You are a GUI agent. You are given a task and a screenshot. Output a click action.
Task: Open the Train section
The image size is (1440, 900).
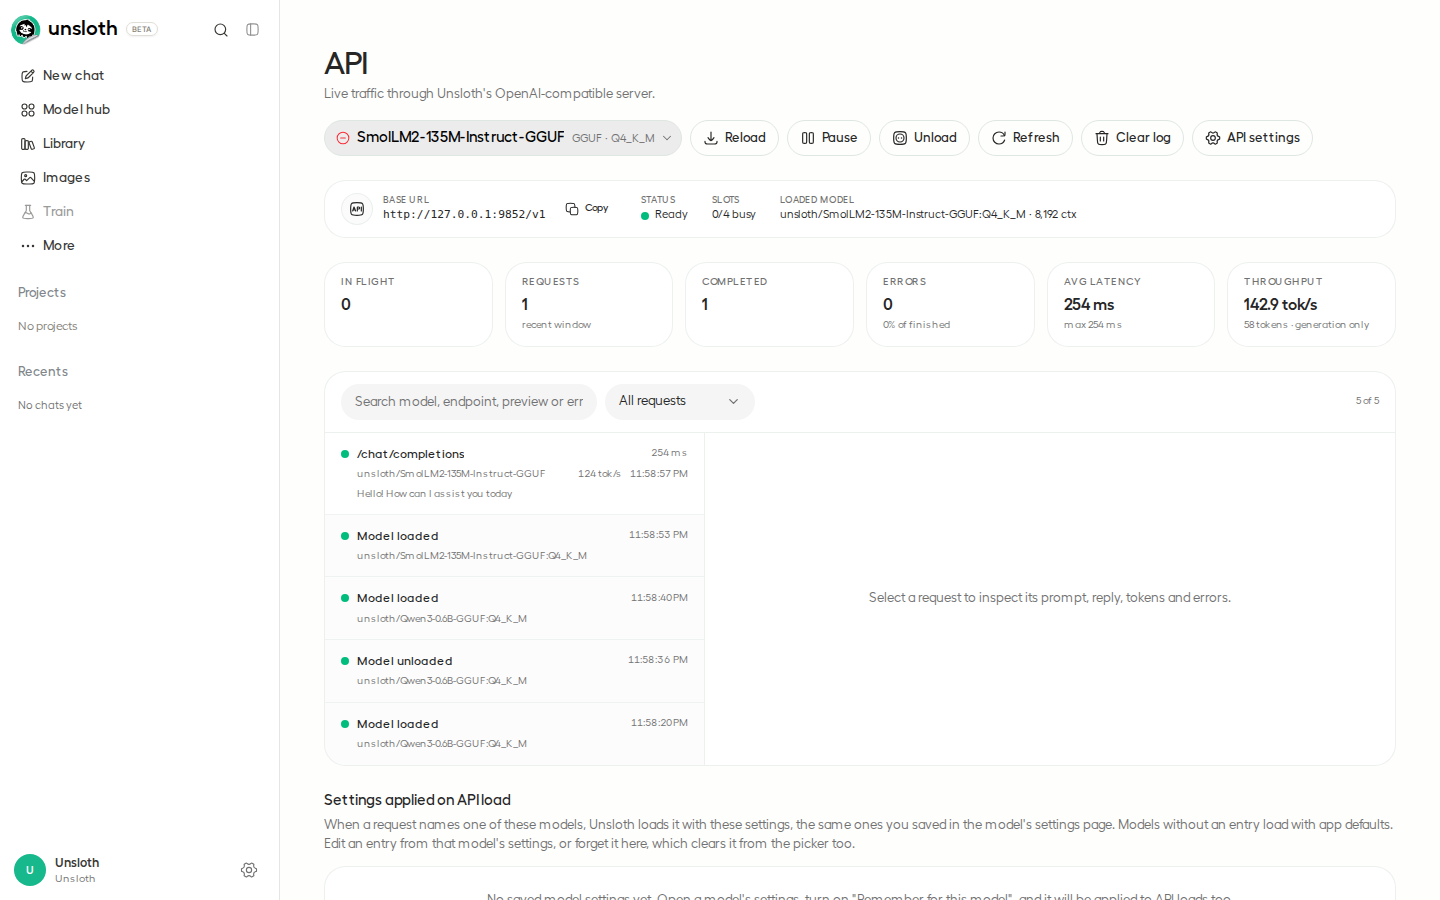pos(139,211)
